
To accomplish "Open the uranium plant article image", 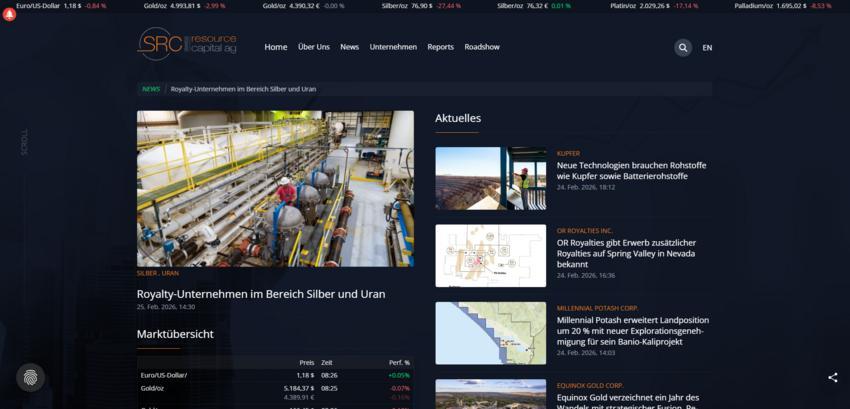I will pos(275,189).
